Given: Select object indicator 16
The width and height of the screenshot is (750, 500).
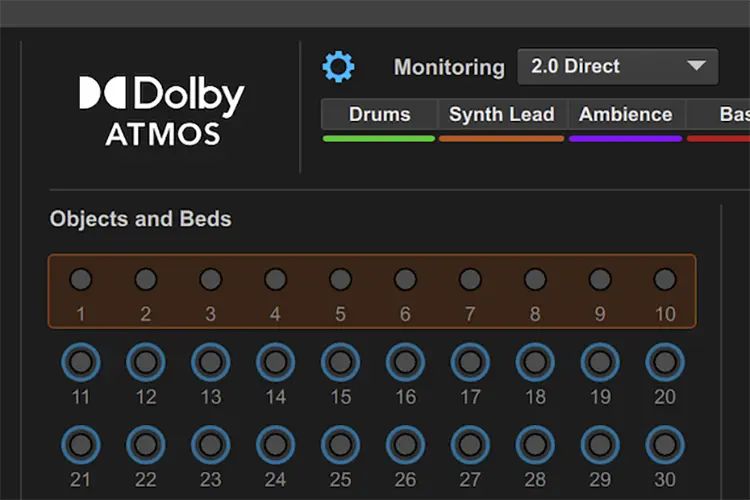Looking at the screenshot, I should tap(405, 362).
